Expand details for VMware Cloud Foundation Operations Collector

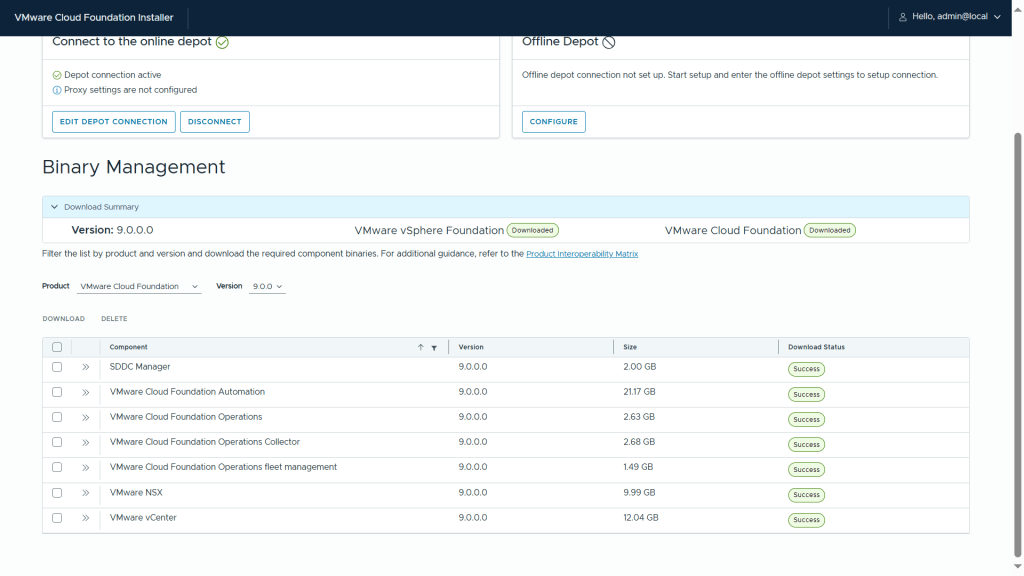pos(86,442)
